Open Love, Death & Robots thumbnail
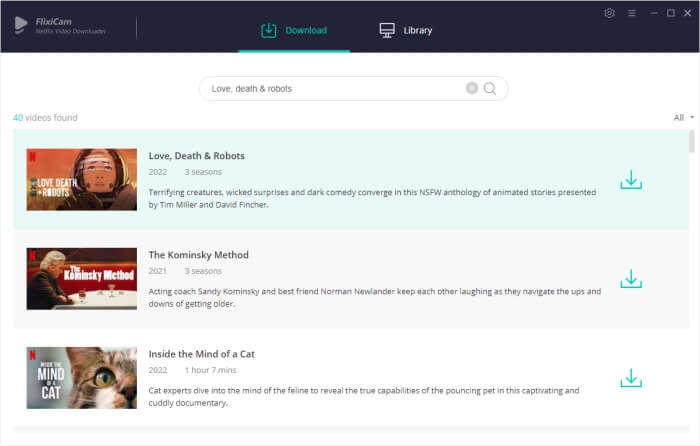This screenshot has height=446, width=700. click(82, 180)
